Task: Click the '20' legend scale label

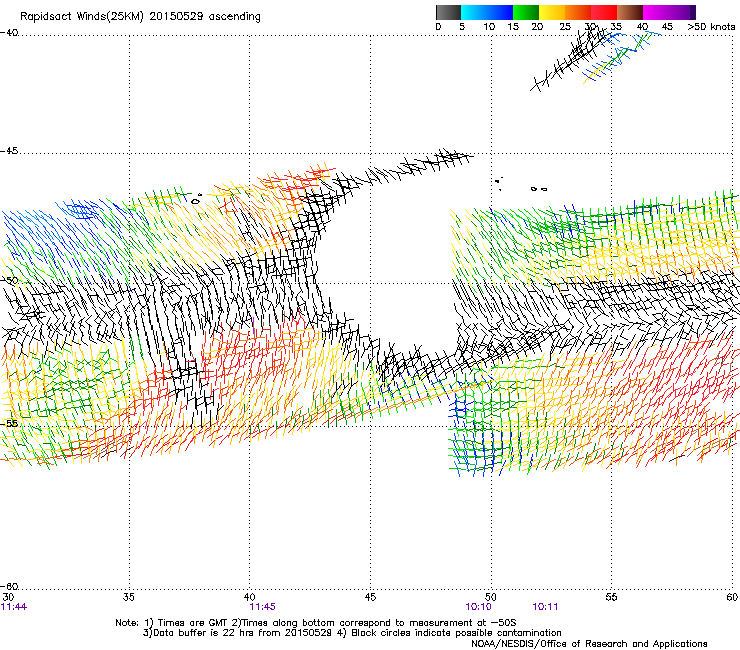Action: (x=537, y=27)
